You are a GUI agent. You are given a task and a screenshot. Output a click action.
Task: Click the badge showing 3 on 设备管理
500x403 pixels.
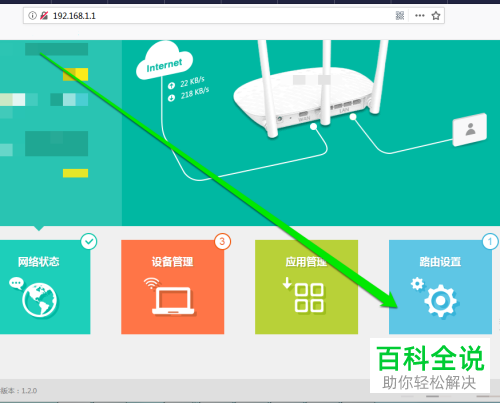222,241
